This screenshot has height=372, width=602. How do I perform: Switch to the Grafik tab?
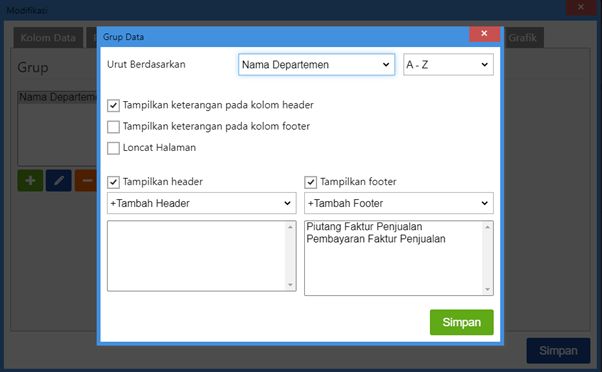coord(523,38)
